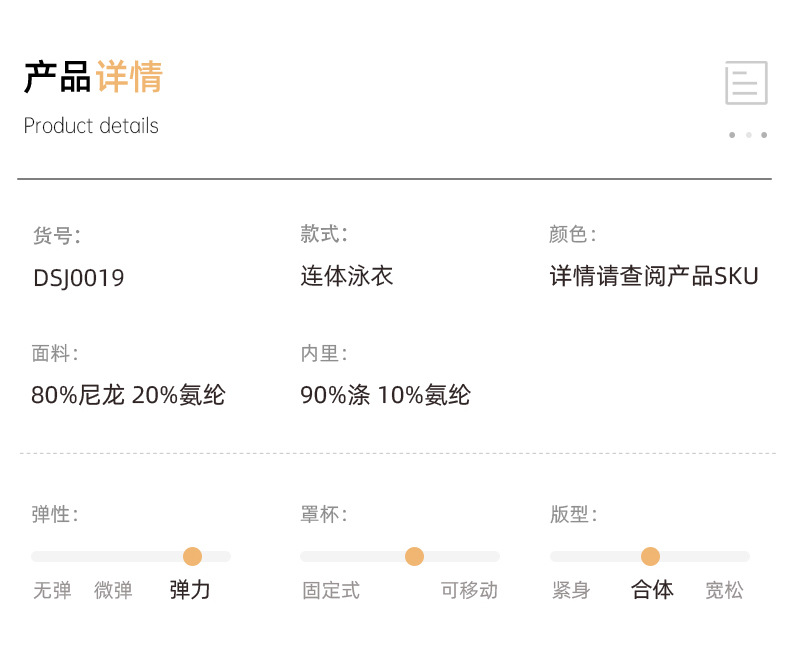790x659 pixels.
Task: Select the 宽松 fit option
Action: click(x=724, y=590)
